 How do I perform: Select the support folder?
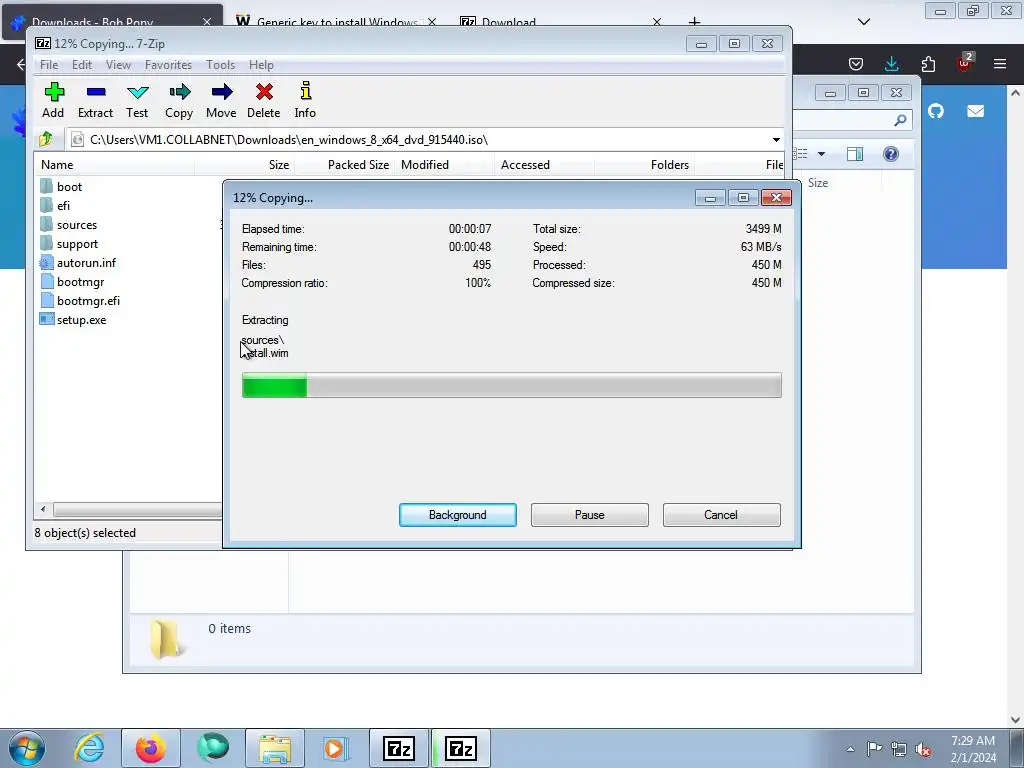point(69,244)
